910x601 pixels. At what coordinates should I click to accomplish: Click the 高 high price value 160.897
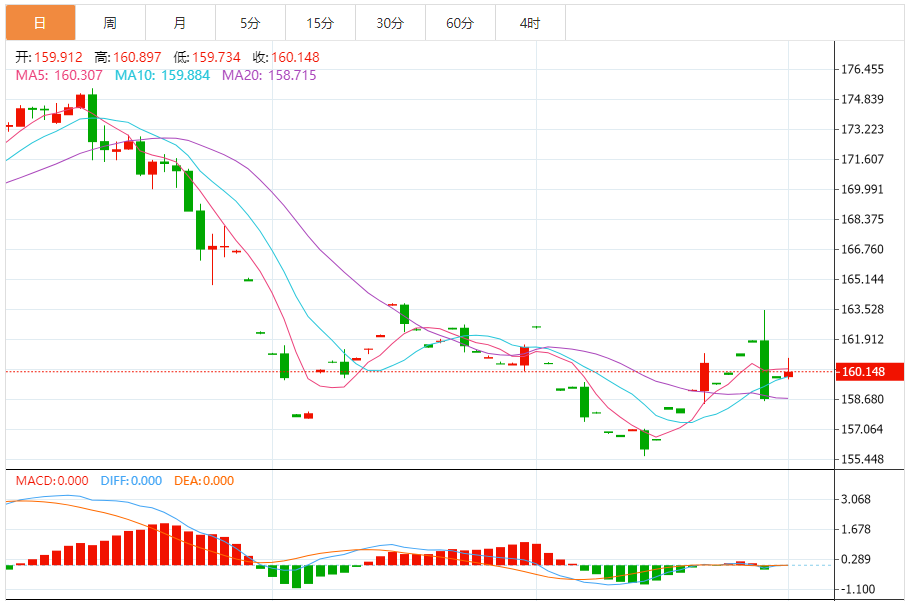(137, 57)
